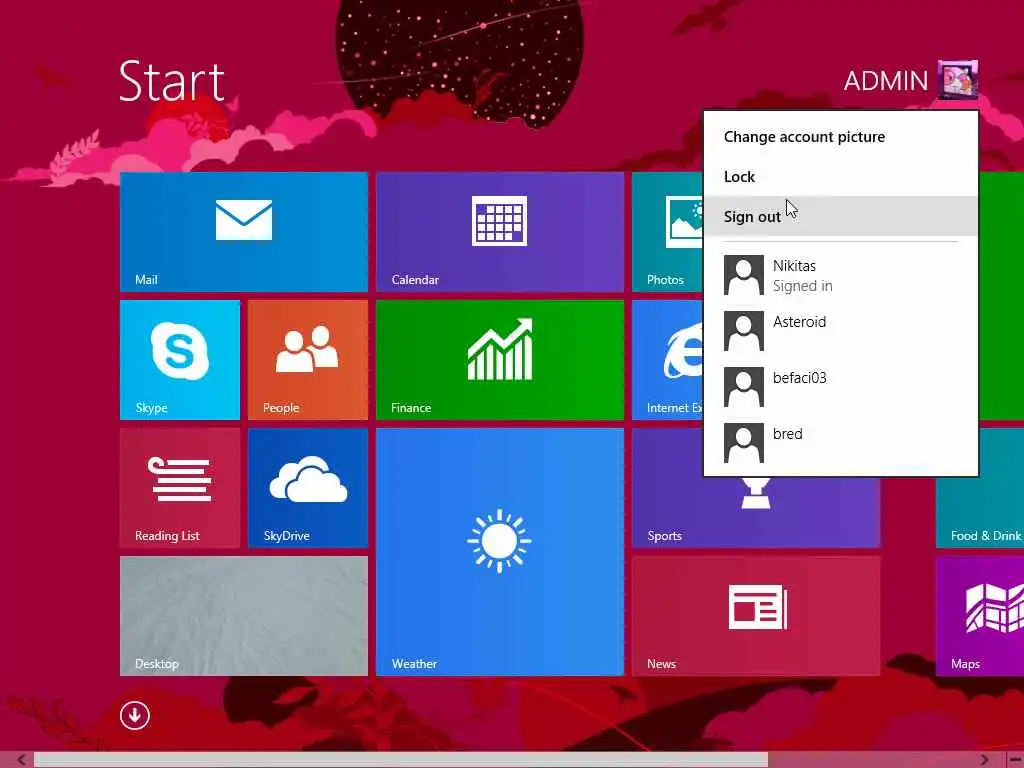
Task: Launch the Photos tile
Action: (667, 232)
